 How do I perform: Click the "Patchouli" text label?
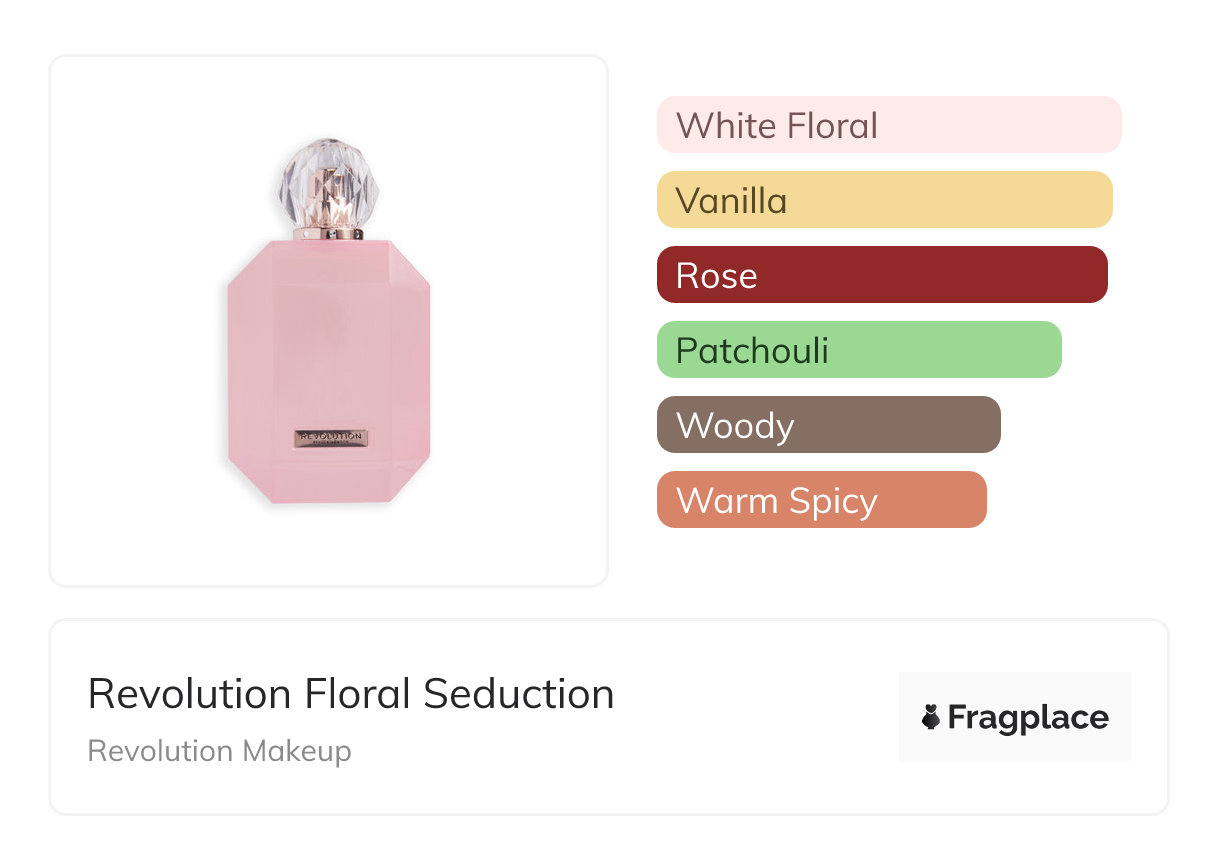[752, 351]
